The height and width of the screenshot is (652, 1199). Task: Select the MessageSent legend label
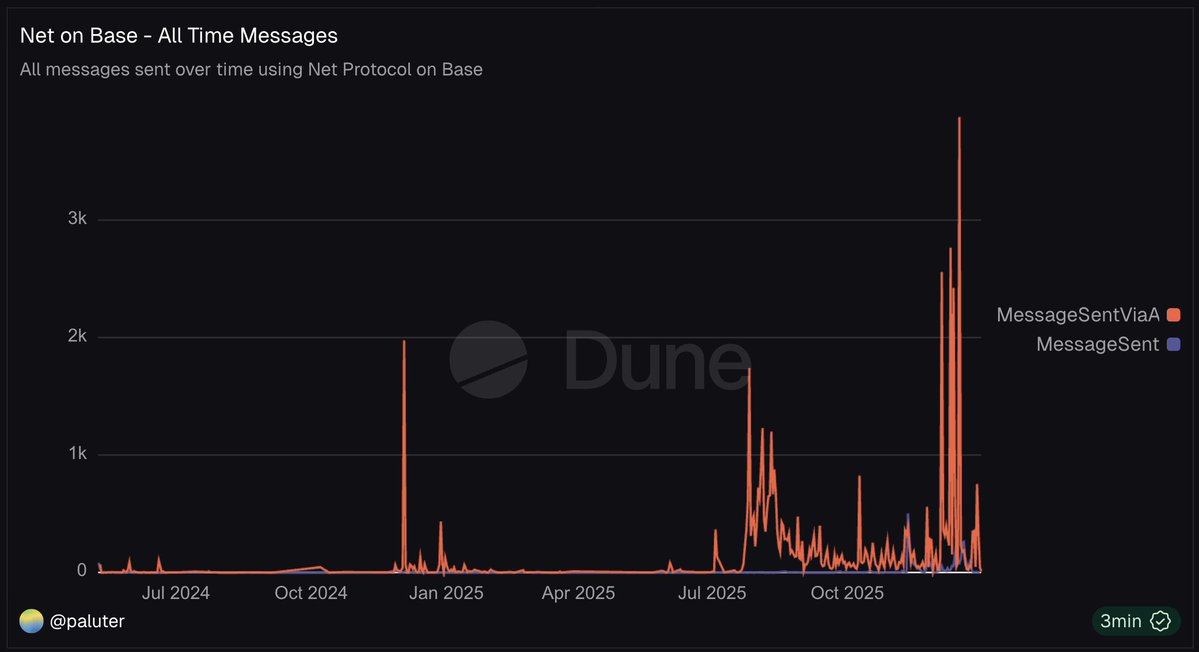tap(1098, 344)
